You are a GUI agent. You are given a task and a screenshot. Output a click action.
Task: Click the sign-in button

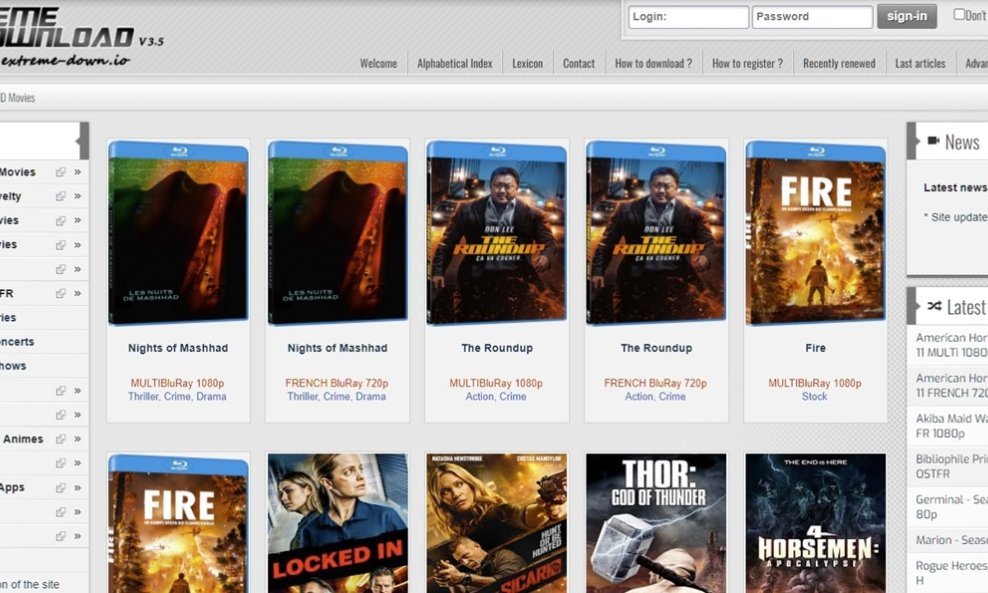[907, 16]
